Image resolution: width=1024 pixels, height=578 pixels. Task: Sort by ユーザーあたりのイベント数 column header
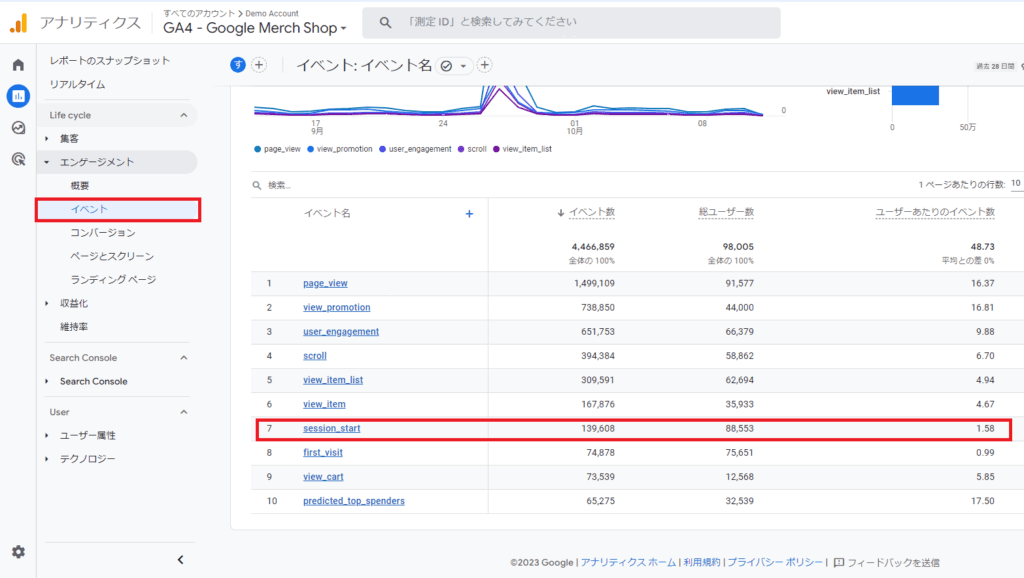coord(935,212)
